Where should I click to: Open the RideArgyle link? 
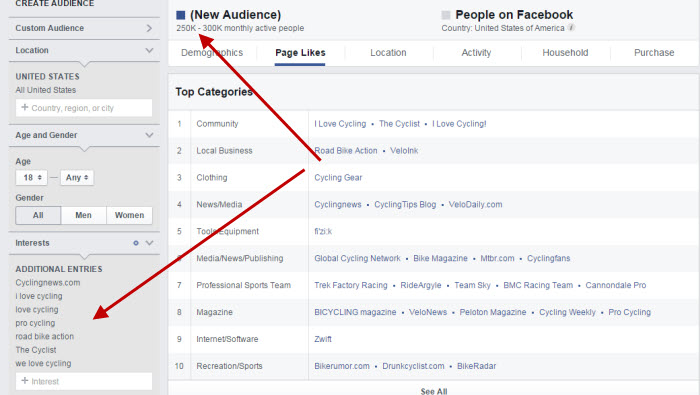click(421, 285)
